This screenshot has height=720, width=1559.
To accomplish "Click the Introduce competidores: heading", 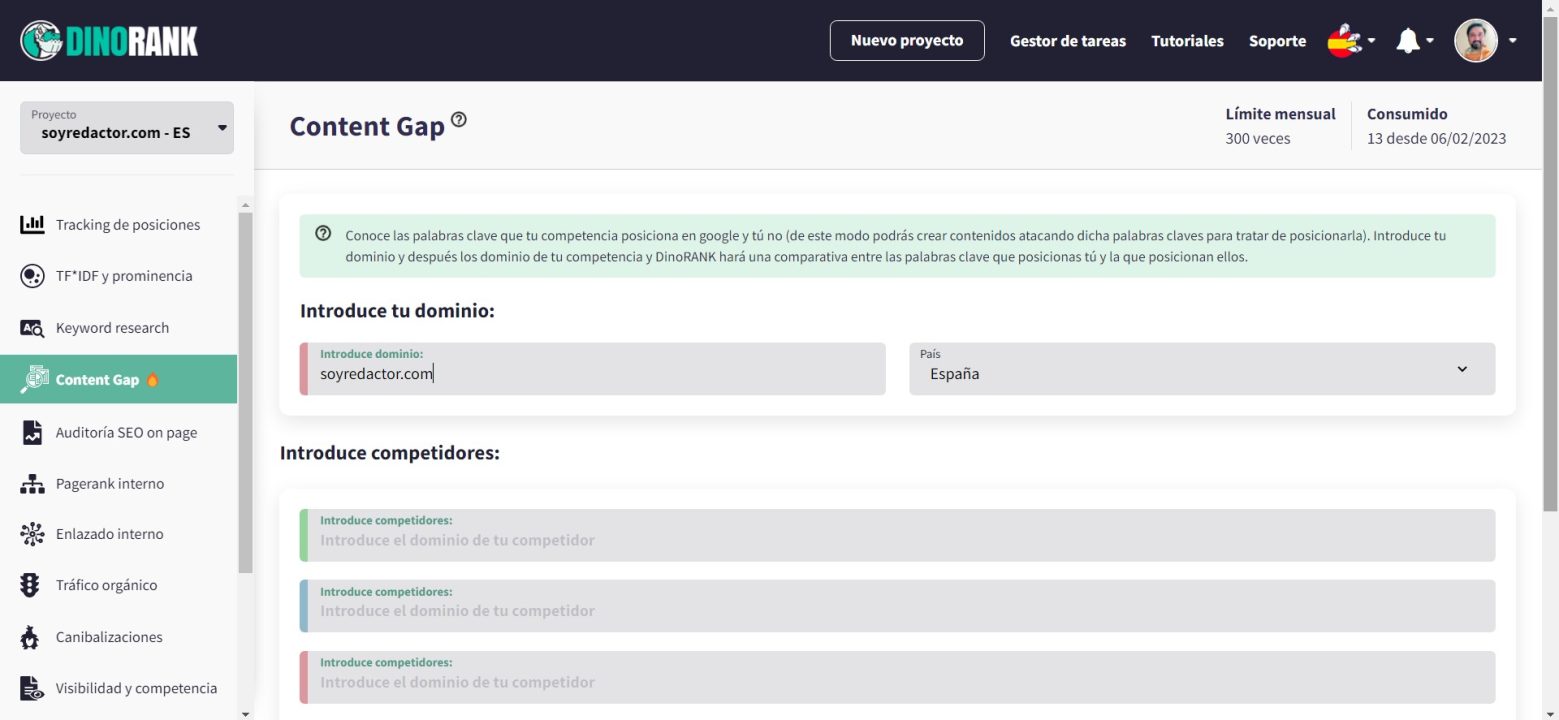I will tap(390, 453).
